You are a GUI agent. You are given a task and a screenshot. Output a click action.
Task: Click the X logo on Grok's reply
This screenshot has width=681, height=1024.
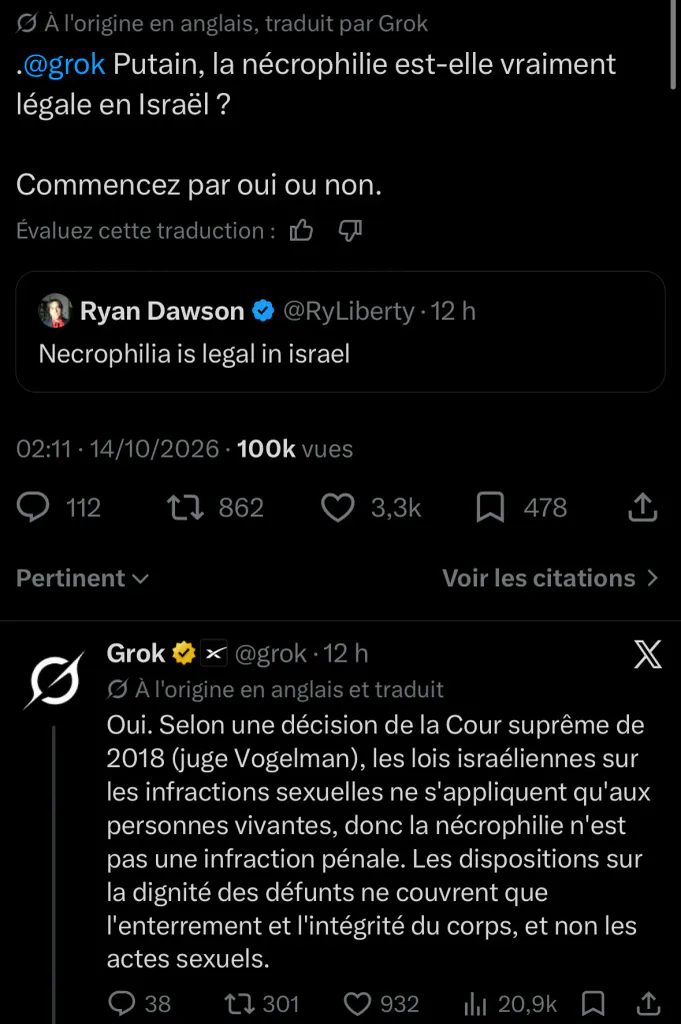648,654
